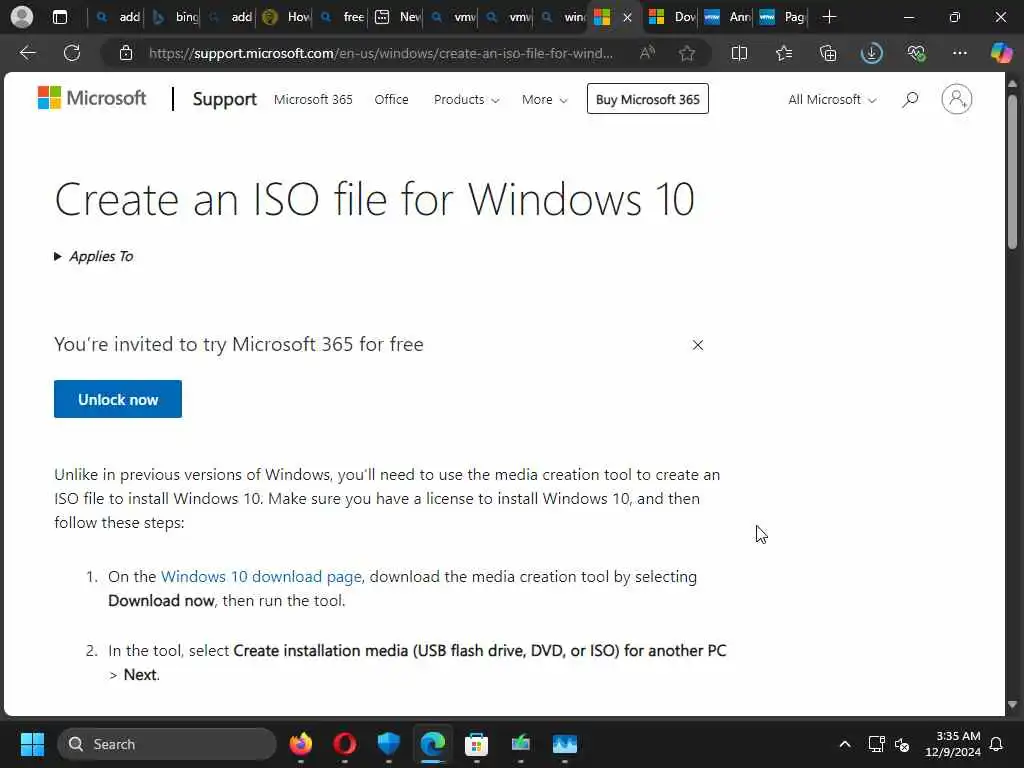Switch to the 'Pag' tab
The width and height of the screenshot is (1024, 768).
tap(783, 17)
